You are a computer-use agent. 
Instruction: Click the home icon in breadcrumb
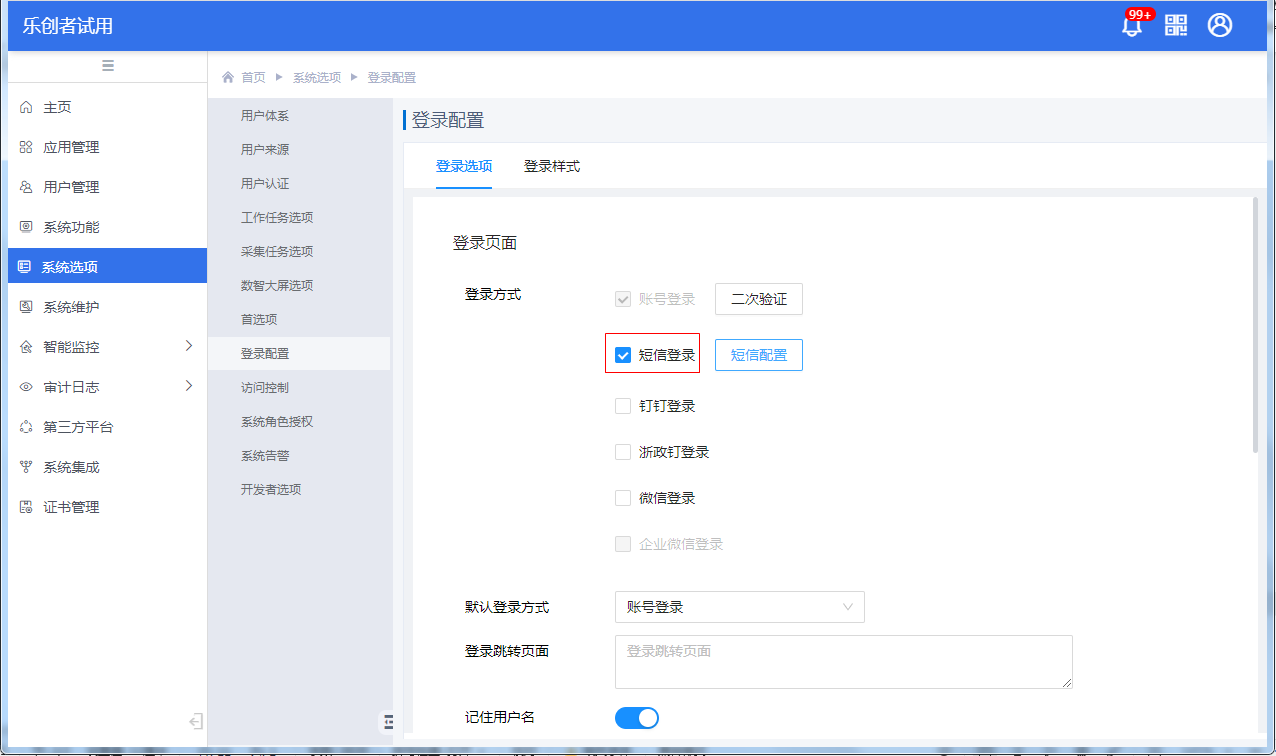(x=228, y=77)
